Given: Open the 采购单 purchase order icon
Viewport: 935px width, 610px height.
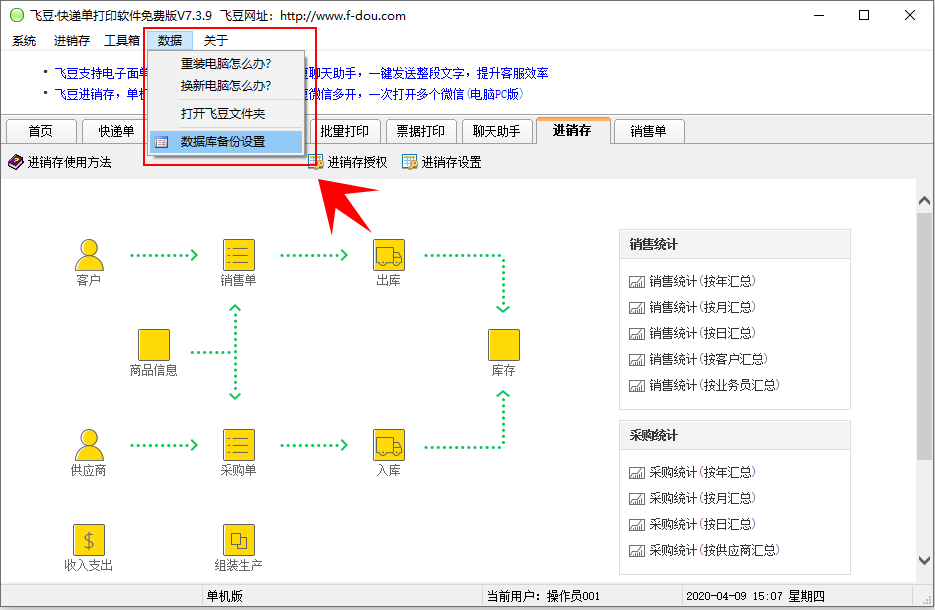Looking at the screenshot, I should (239, 445).
